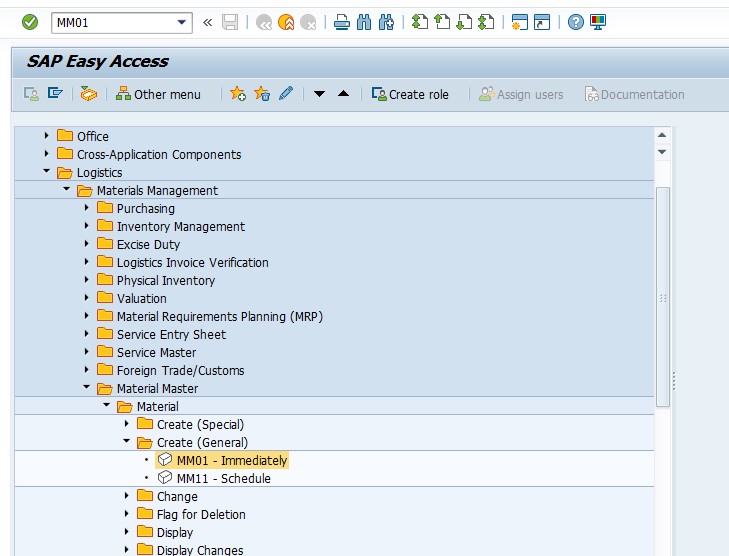Click the Add to Favorites star icon
This screenshot has width=729, height=556.
238,93
